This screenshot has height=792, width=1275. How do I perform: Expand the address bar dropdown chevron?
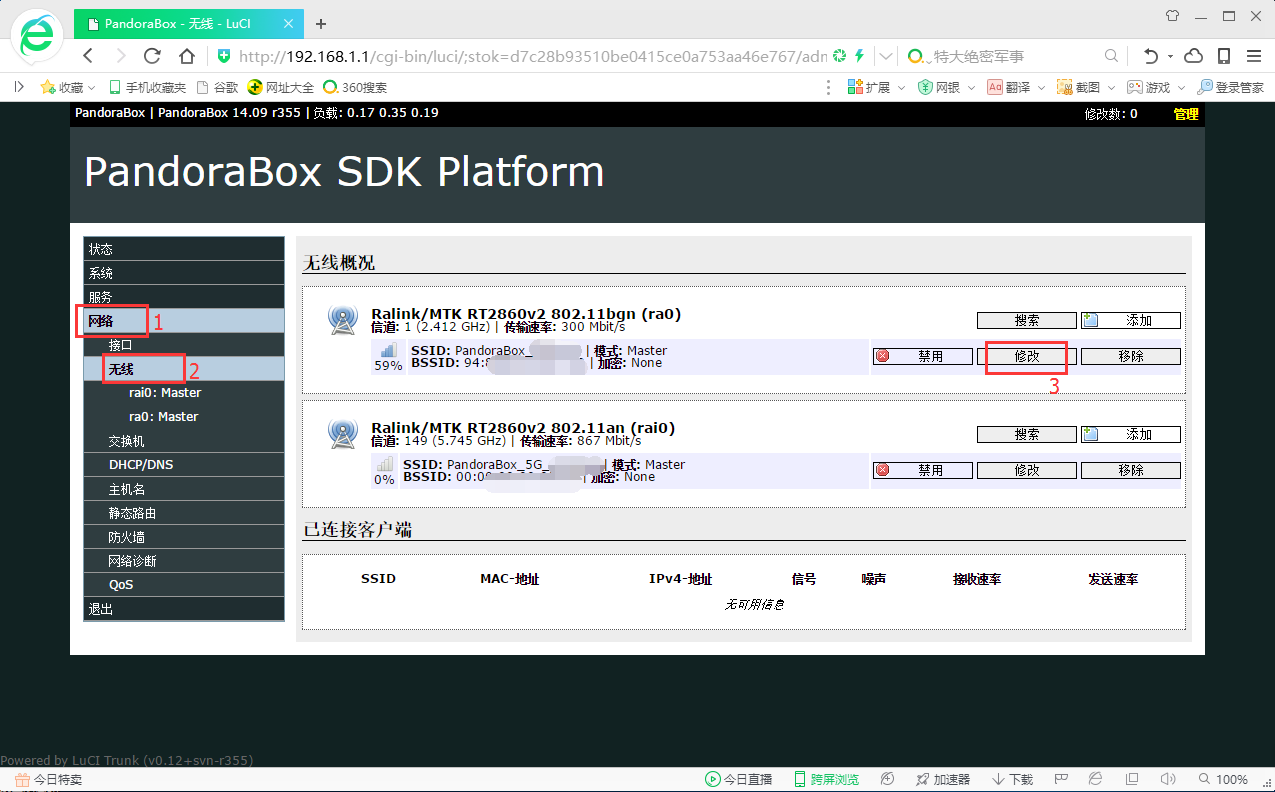[x=886, y=56]
